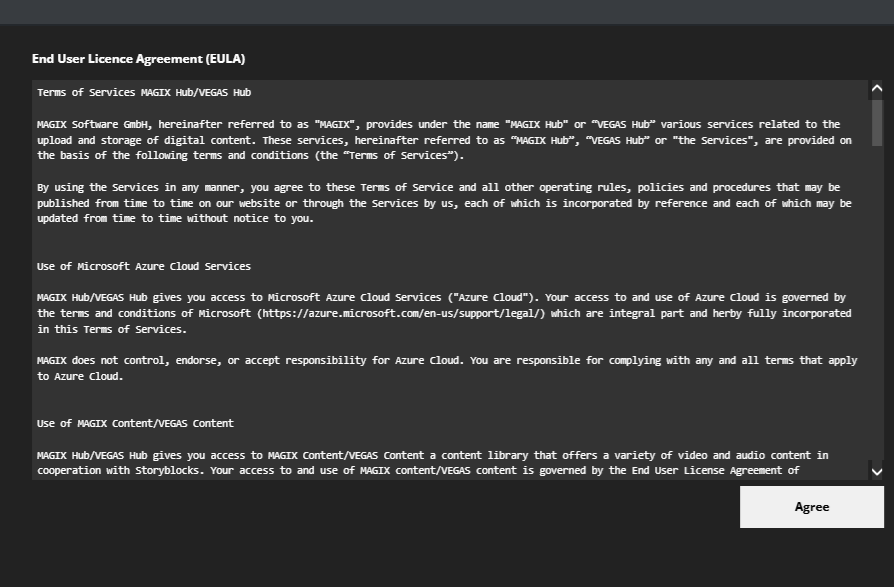Click the 'Terms of Services MAGIX Hub/VEGAS Hub' title line

click(144, 93)
